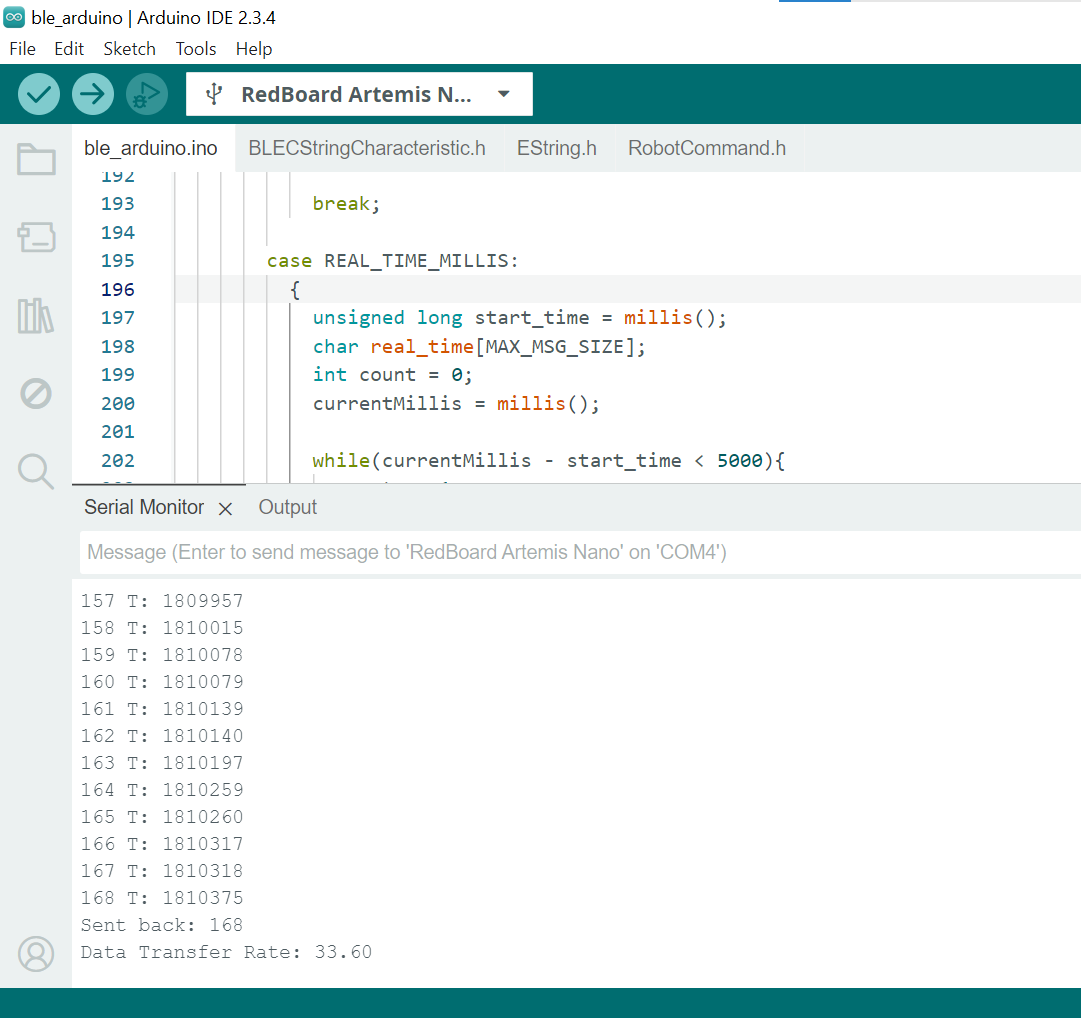The height and width of the screenshot is (1018, 1081).
Task: Click line number 202 in the gutter
Action: [x=118, y=460]
